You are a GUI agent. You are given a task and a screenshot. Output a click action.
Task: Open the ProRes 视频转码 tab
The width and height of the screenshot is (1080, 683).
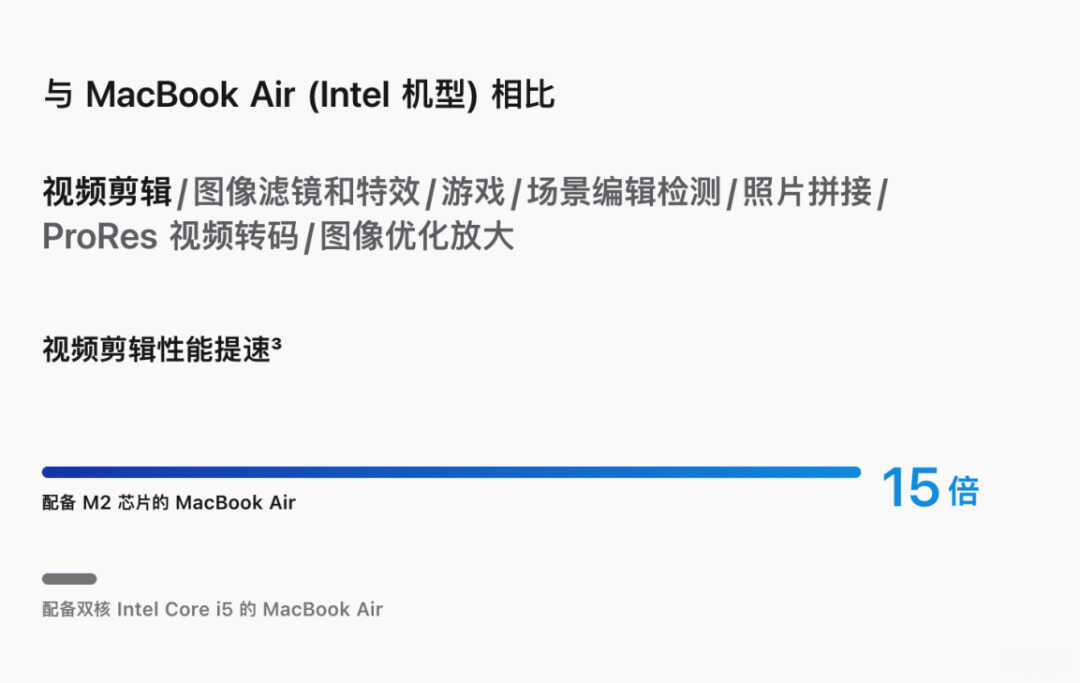[x=170, y=236]
